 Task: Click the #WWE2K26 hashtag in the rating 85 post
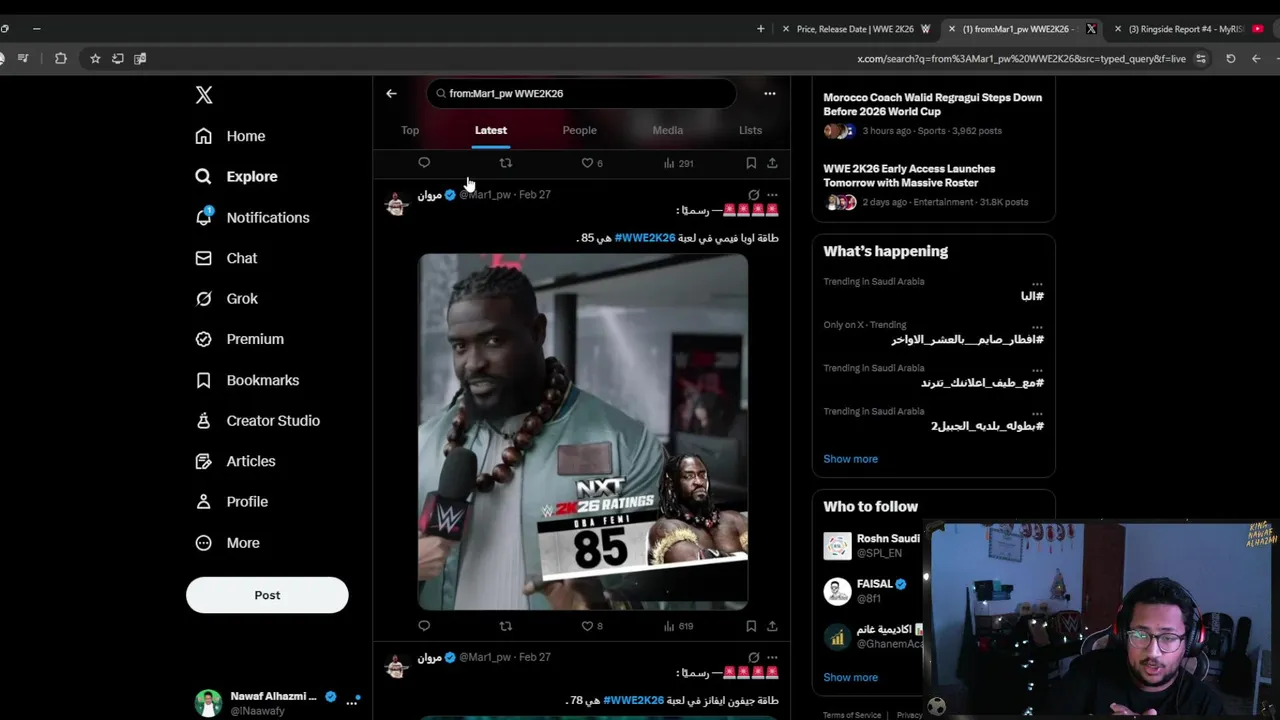point(645,238)
